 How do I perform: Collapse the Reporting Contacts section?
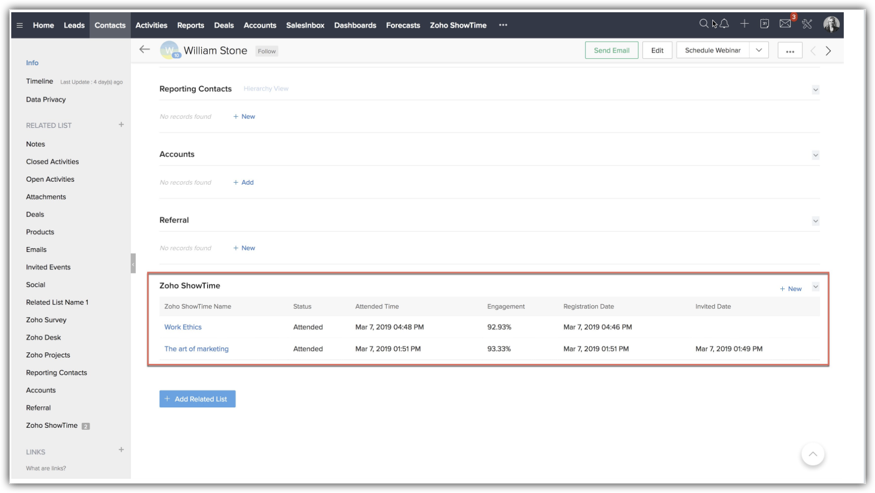click(815, 89)
